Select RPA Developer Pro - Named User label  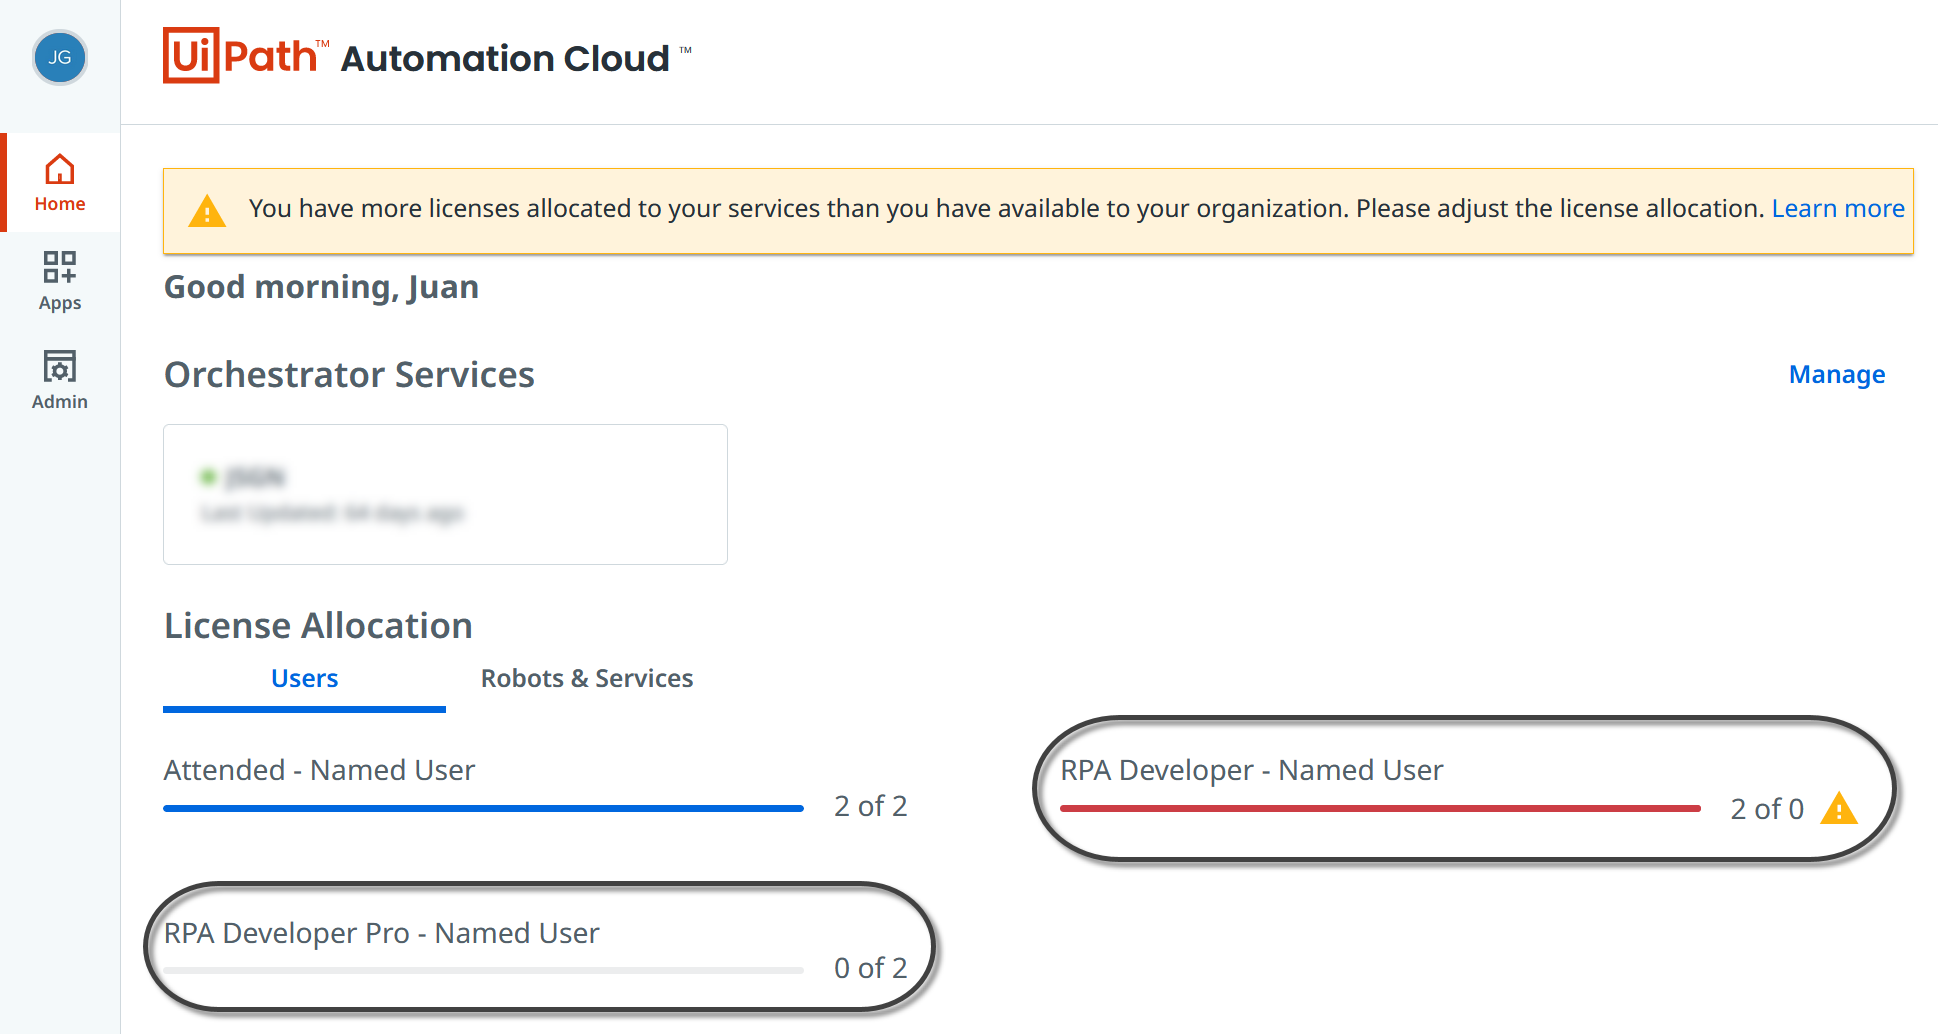point(381,933)
